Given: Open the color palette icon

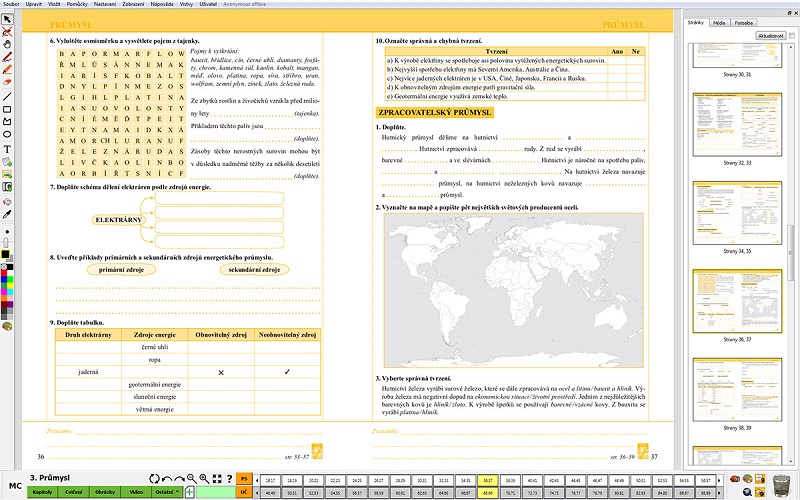Looking at the screenshot, I should click(7, 326).
